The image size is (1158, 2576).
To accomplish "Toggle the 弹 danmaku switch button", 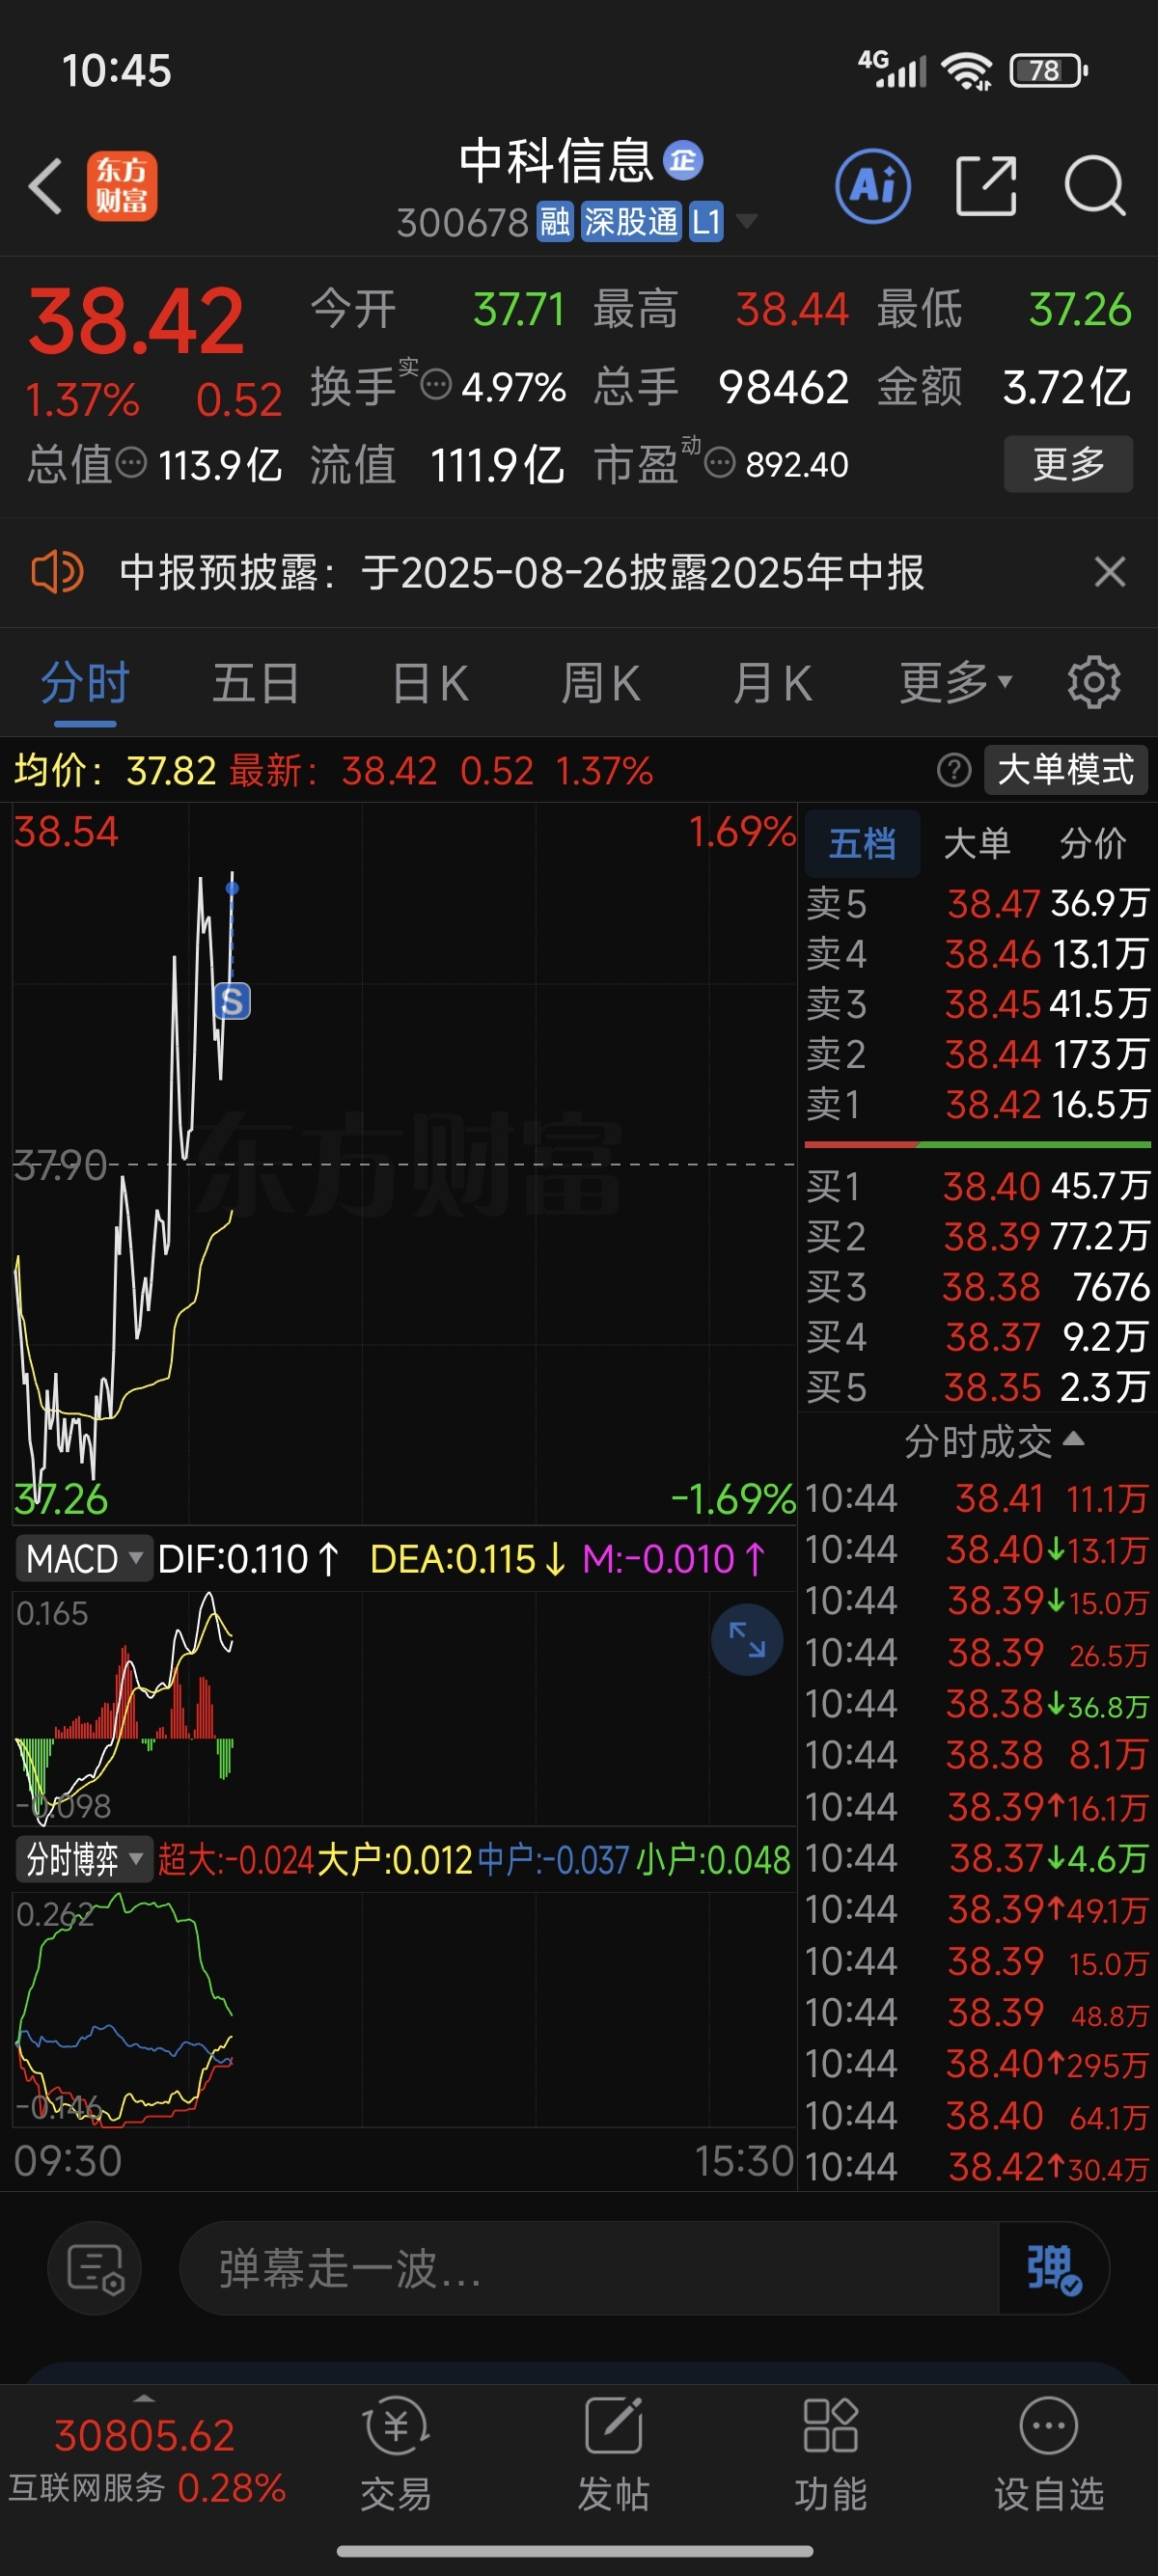I will coord(1054,2268).
